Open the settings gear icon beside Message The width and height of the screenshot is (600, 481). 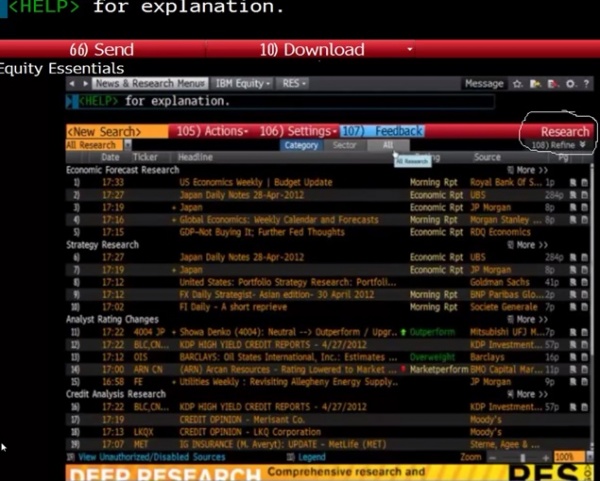[x=570, y=84]
